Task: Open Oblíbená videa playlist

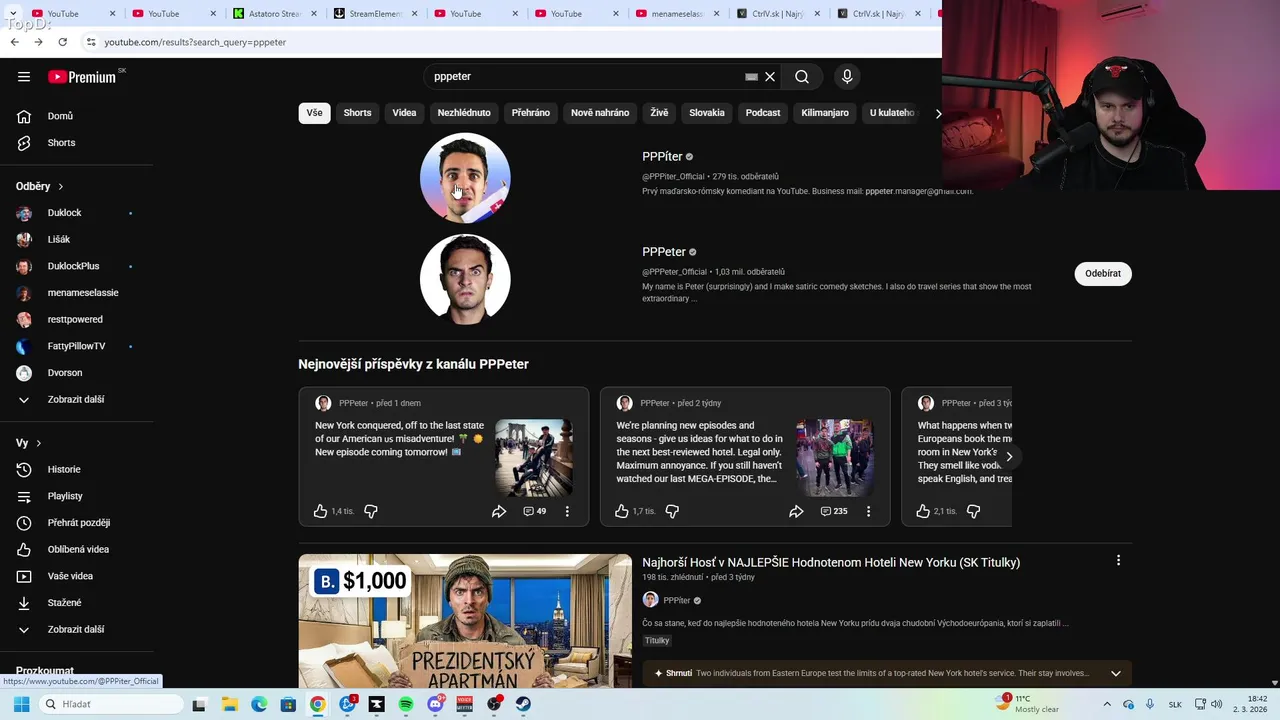Action: tap(78, 549)
